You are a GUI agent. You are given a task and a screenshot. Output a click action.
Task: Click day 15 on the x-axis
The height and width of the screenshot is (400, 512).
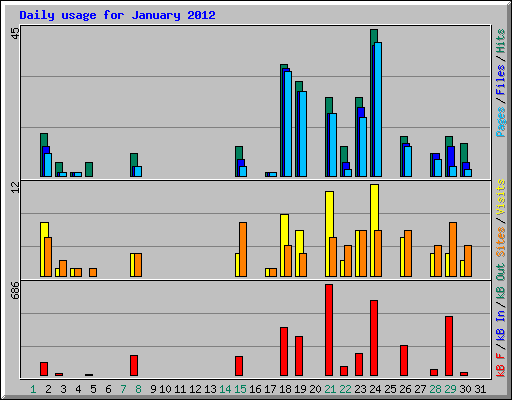[x=240, y=389]
